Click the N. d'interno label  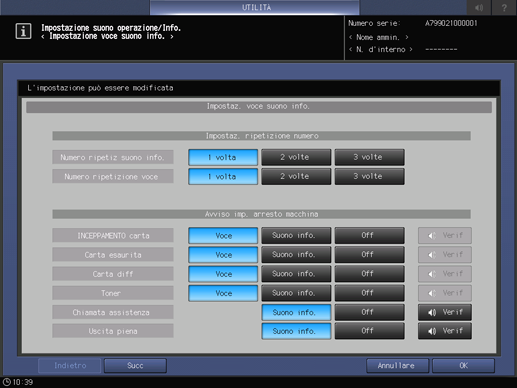click(380, 49)
